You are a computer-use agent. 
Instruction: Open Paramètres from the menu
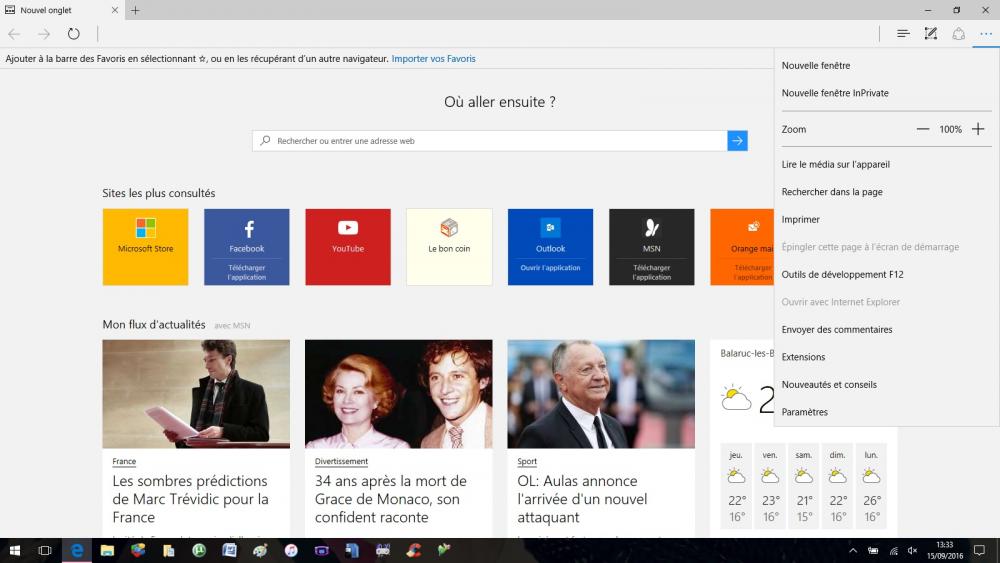tap(805, 412)
